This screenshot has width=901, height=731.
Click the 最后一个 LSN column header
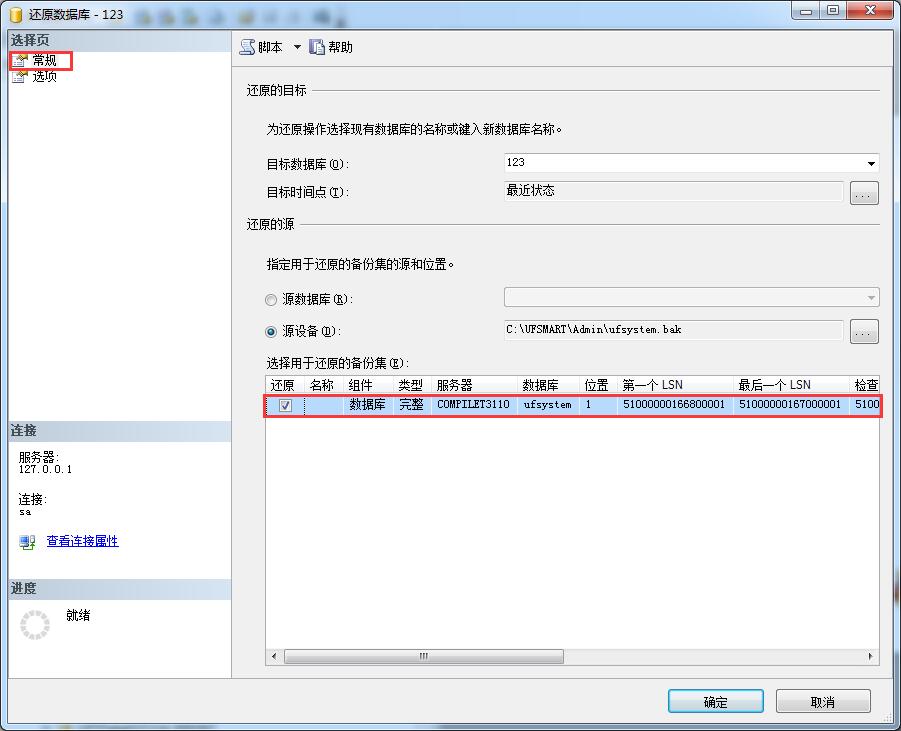791,385
